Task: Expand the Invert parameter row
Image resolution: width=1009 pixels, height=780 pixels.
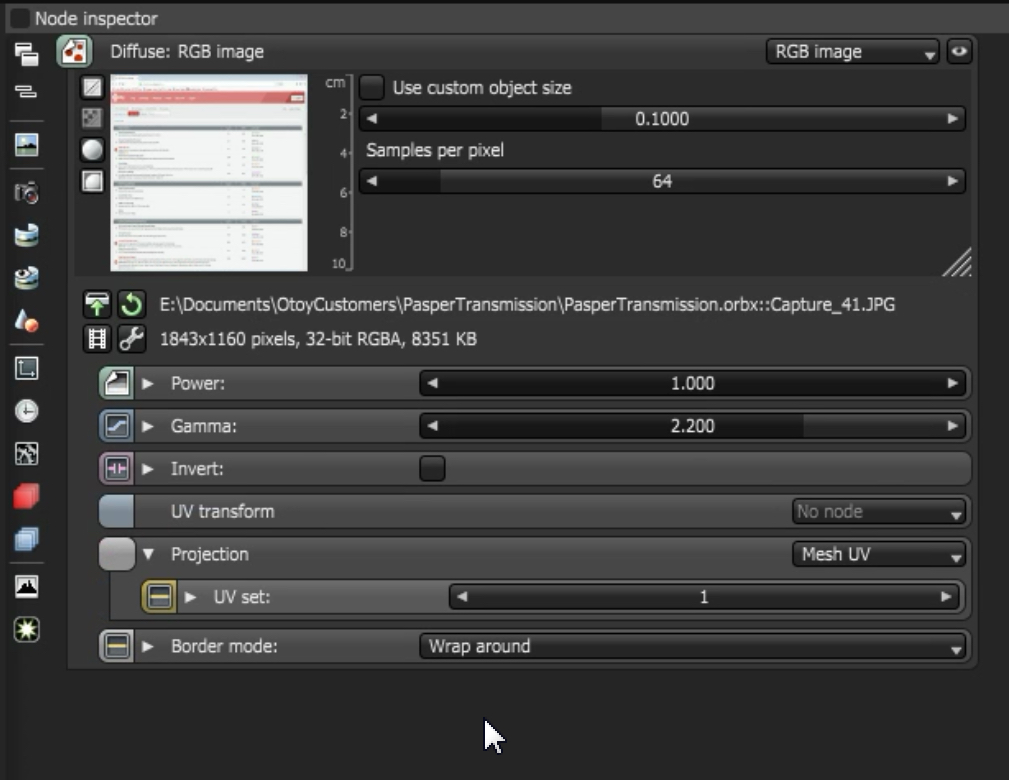Action: 148,469
